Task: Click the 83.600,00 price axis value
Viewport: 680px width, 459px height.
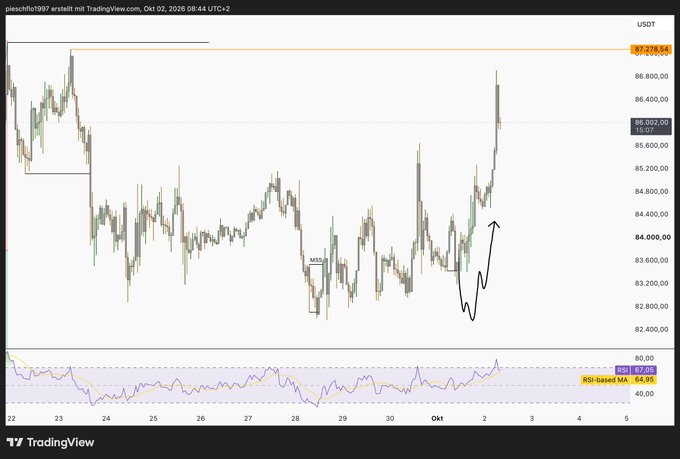Action: [651, 260]
